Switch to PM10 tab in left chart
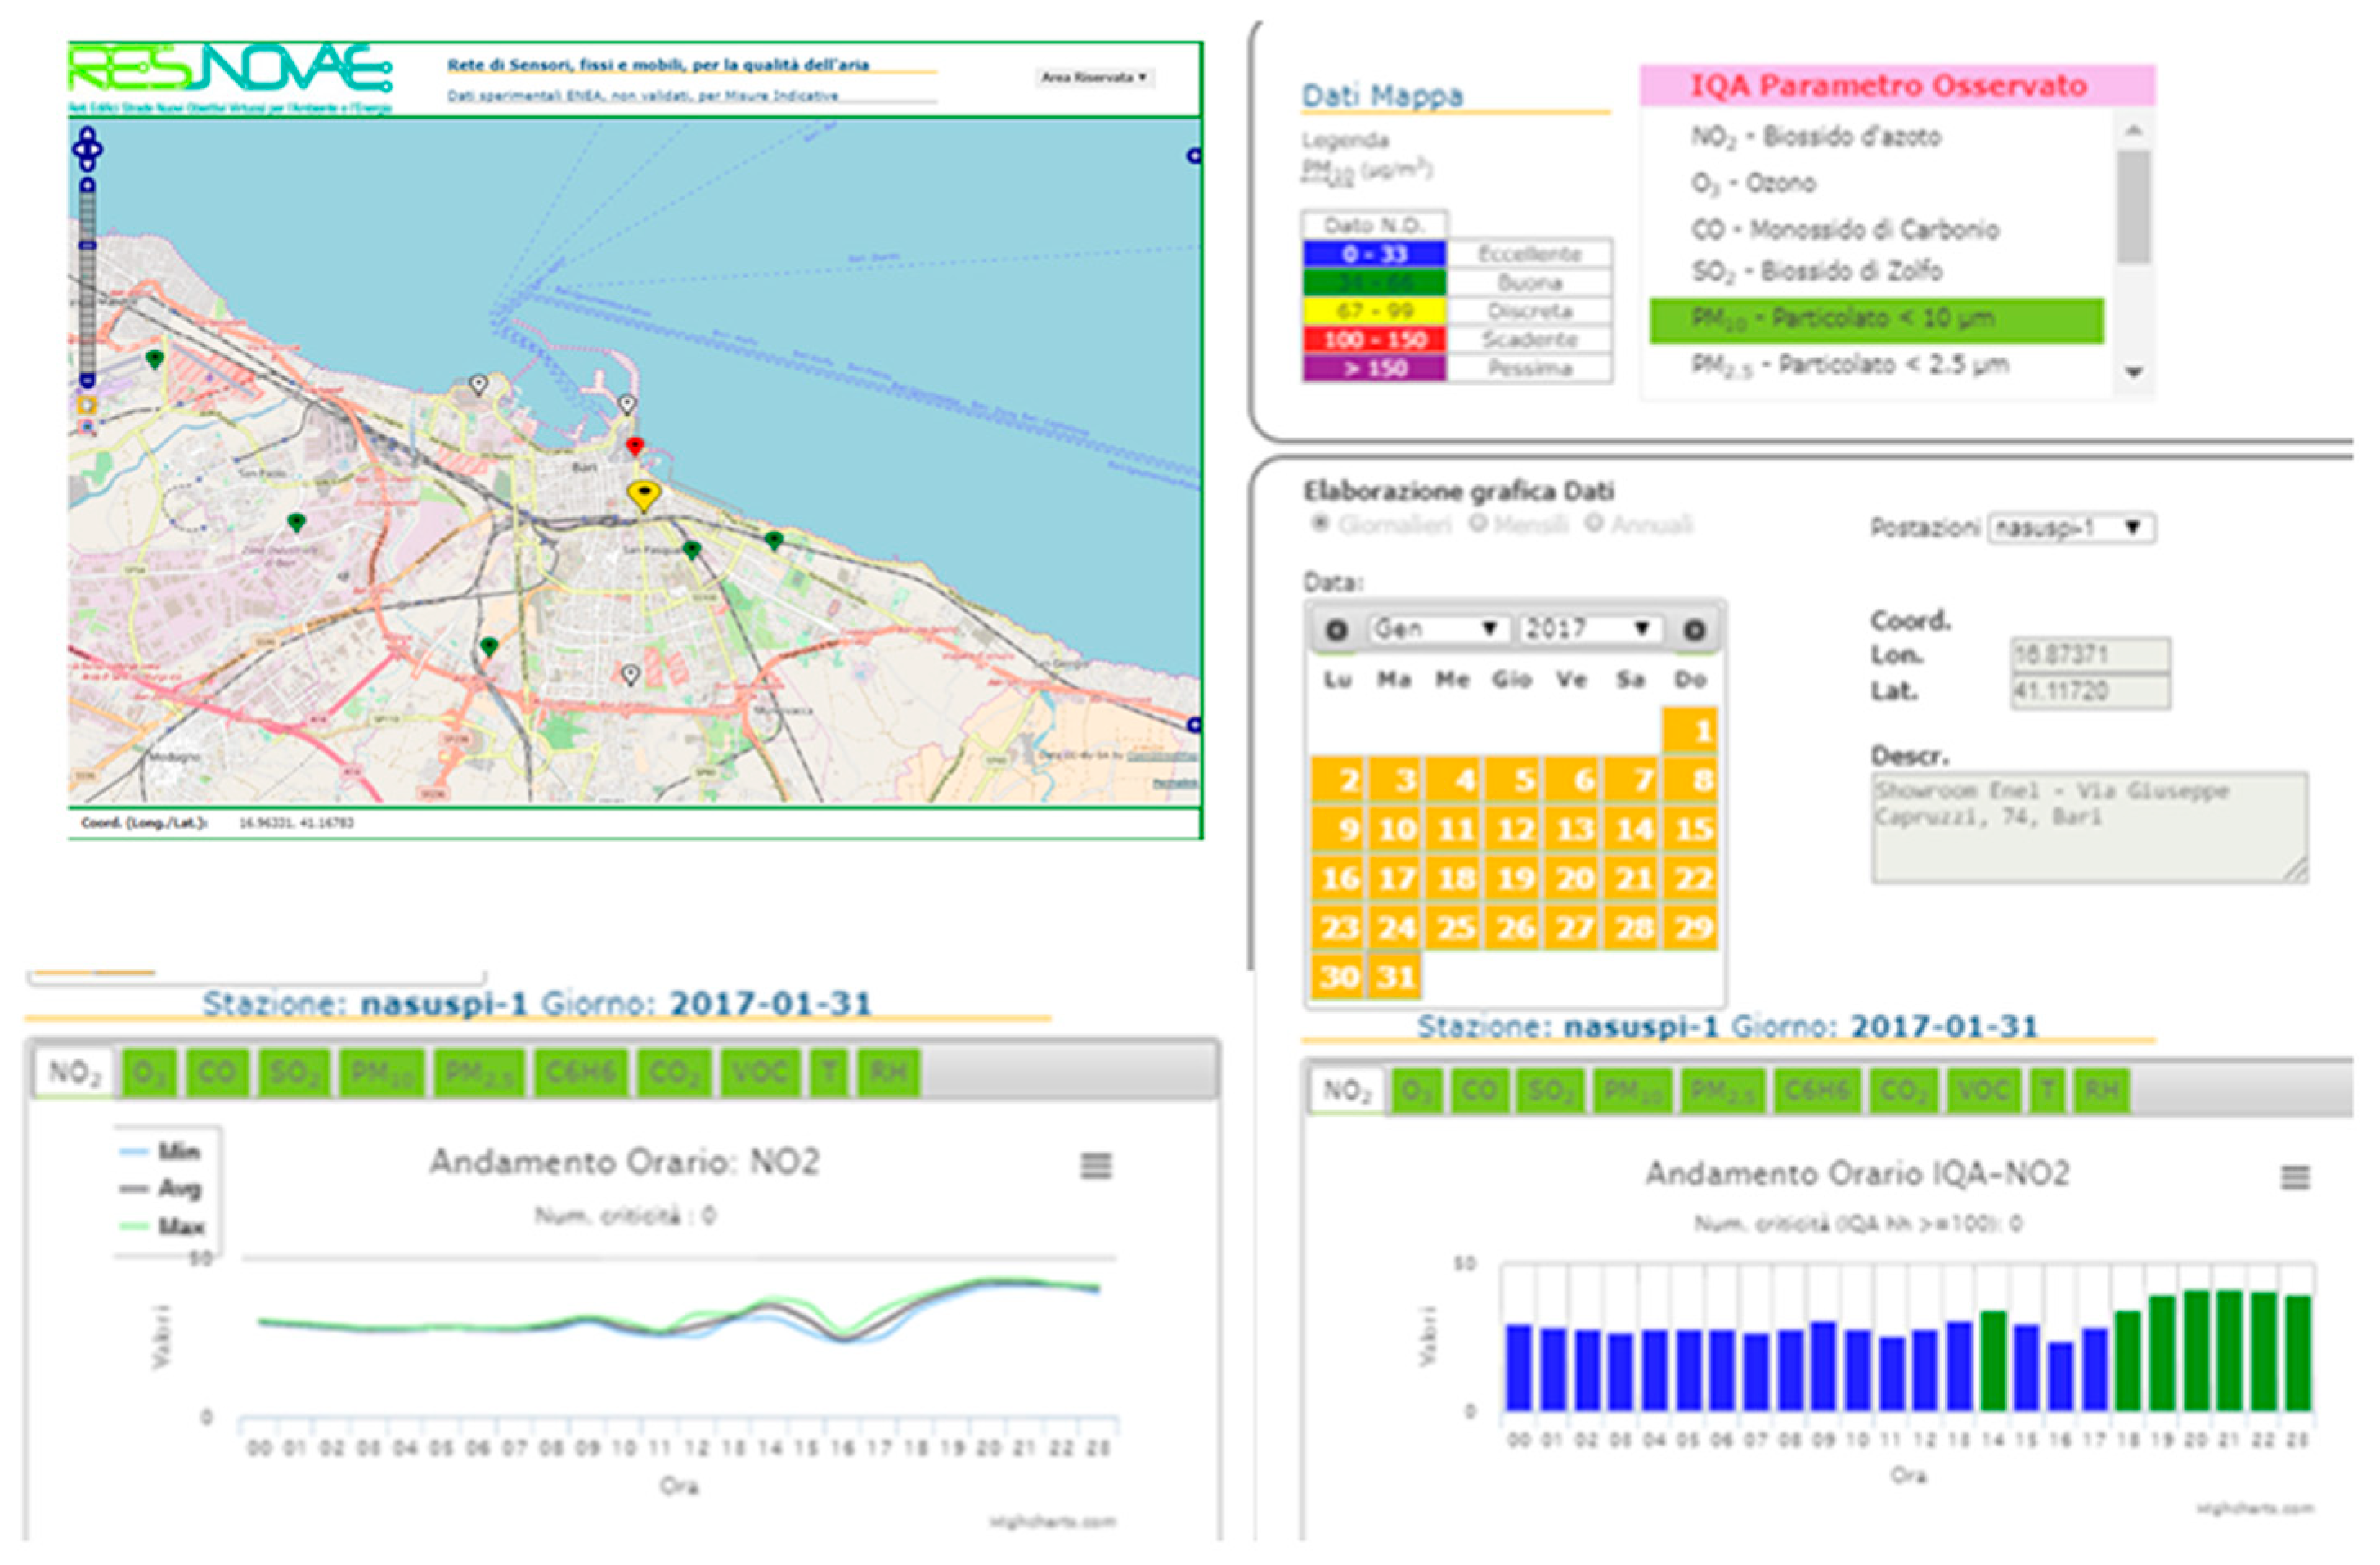2380x1565 pixels. click(x=382, y=1074)
